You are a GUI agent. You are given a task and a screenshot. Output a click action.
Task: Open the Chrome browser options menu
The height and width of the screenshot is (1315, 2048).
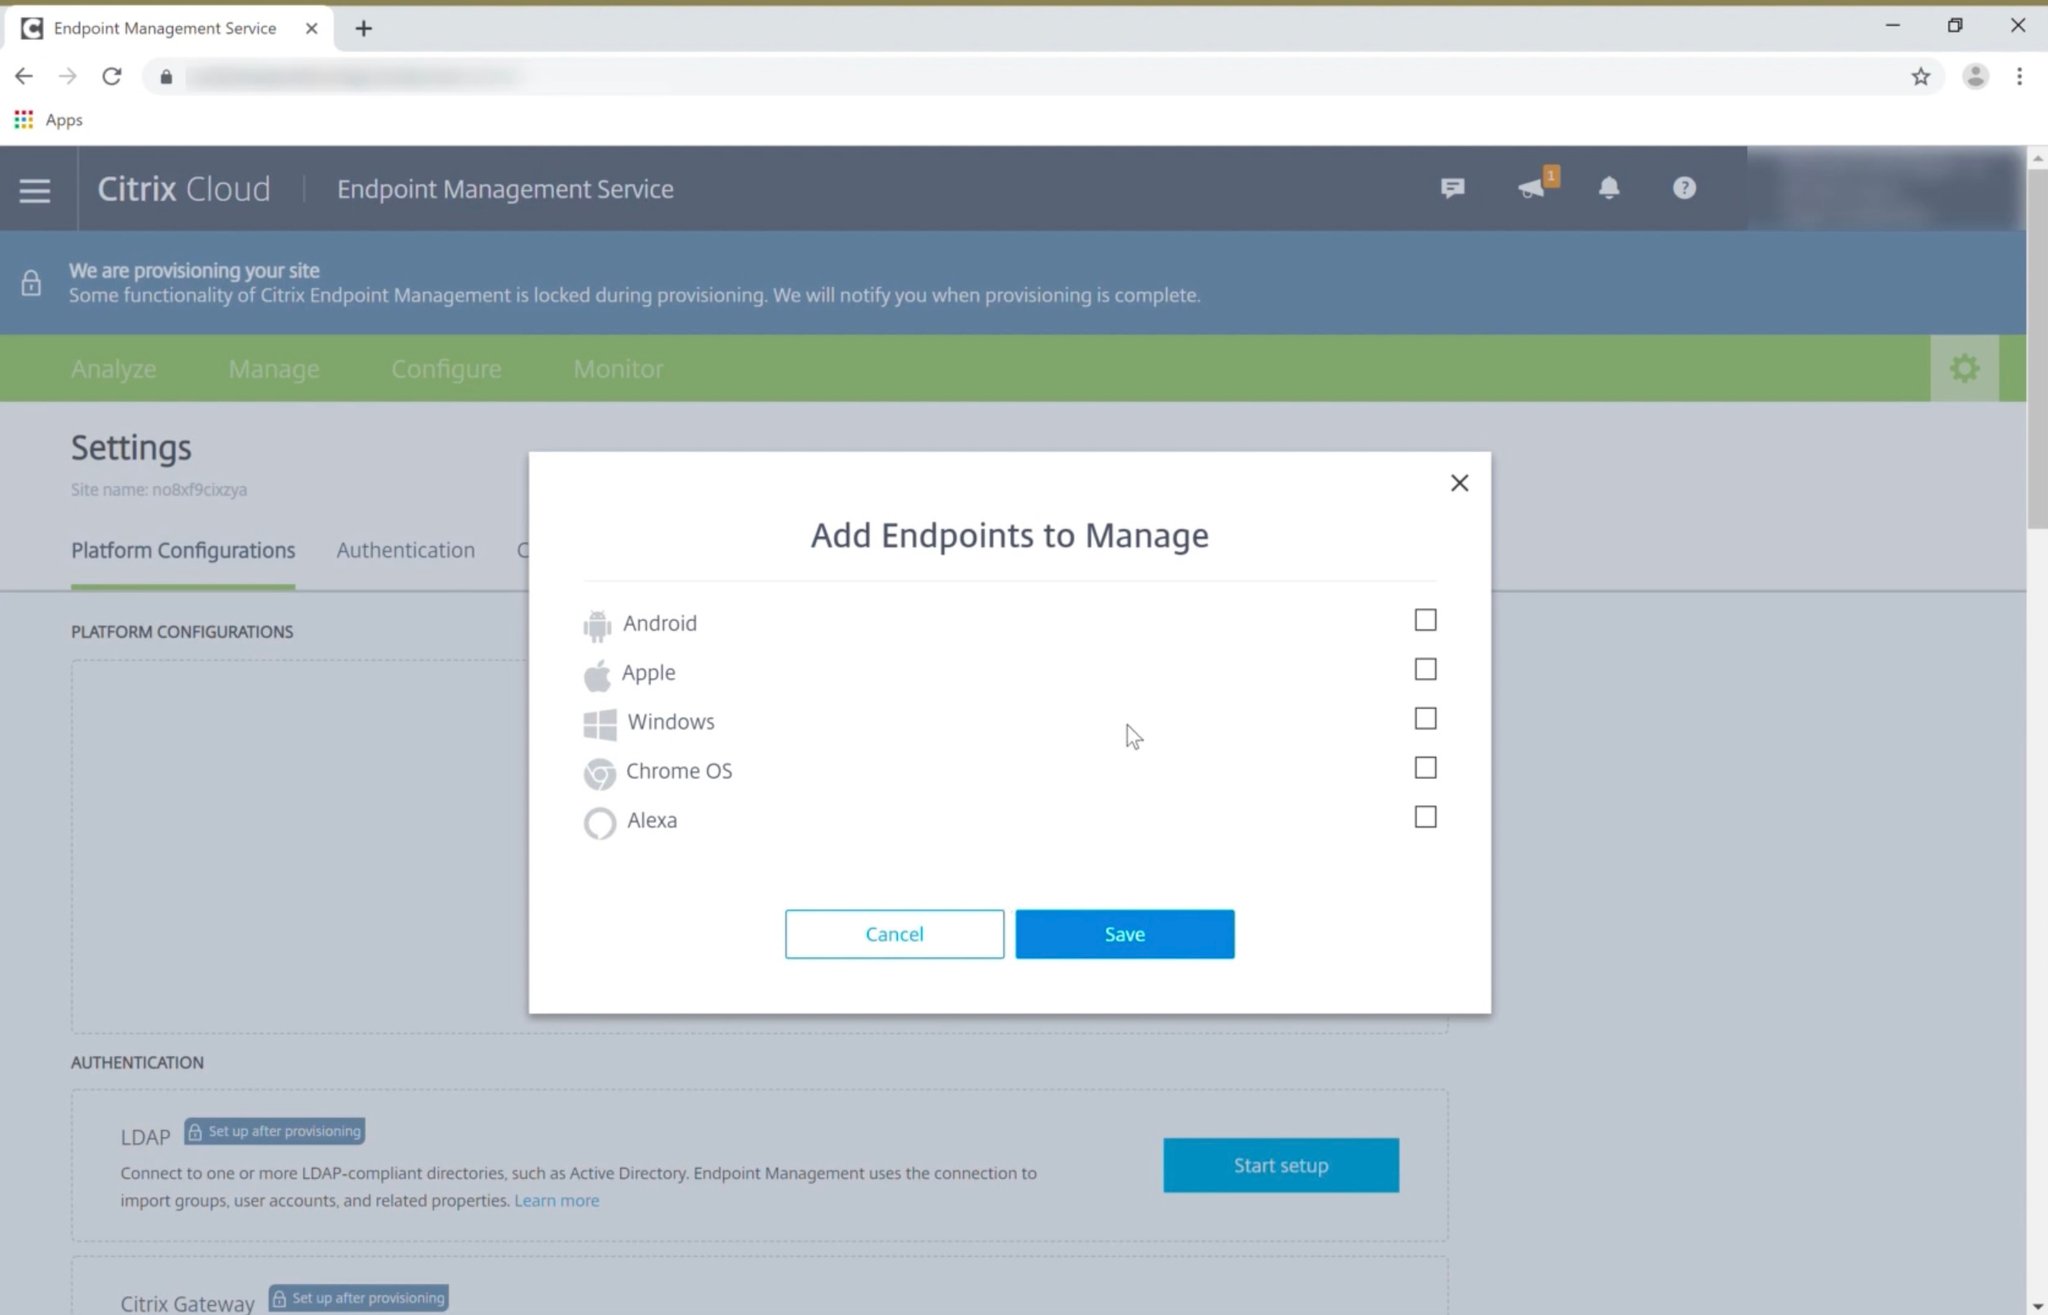2020,76
